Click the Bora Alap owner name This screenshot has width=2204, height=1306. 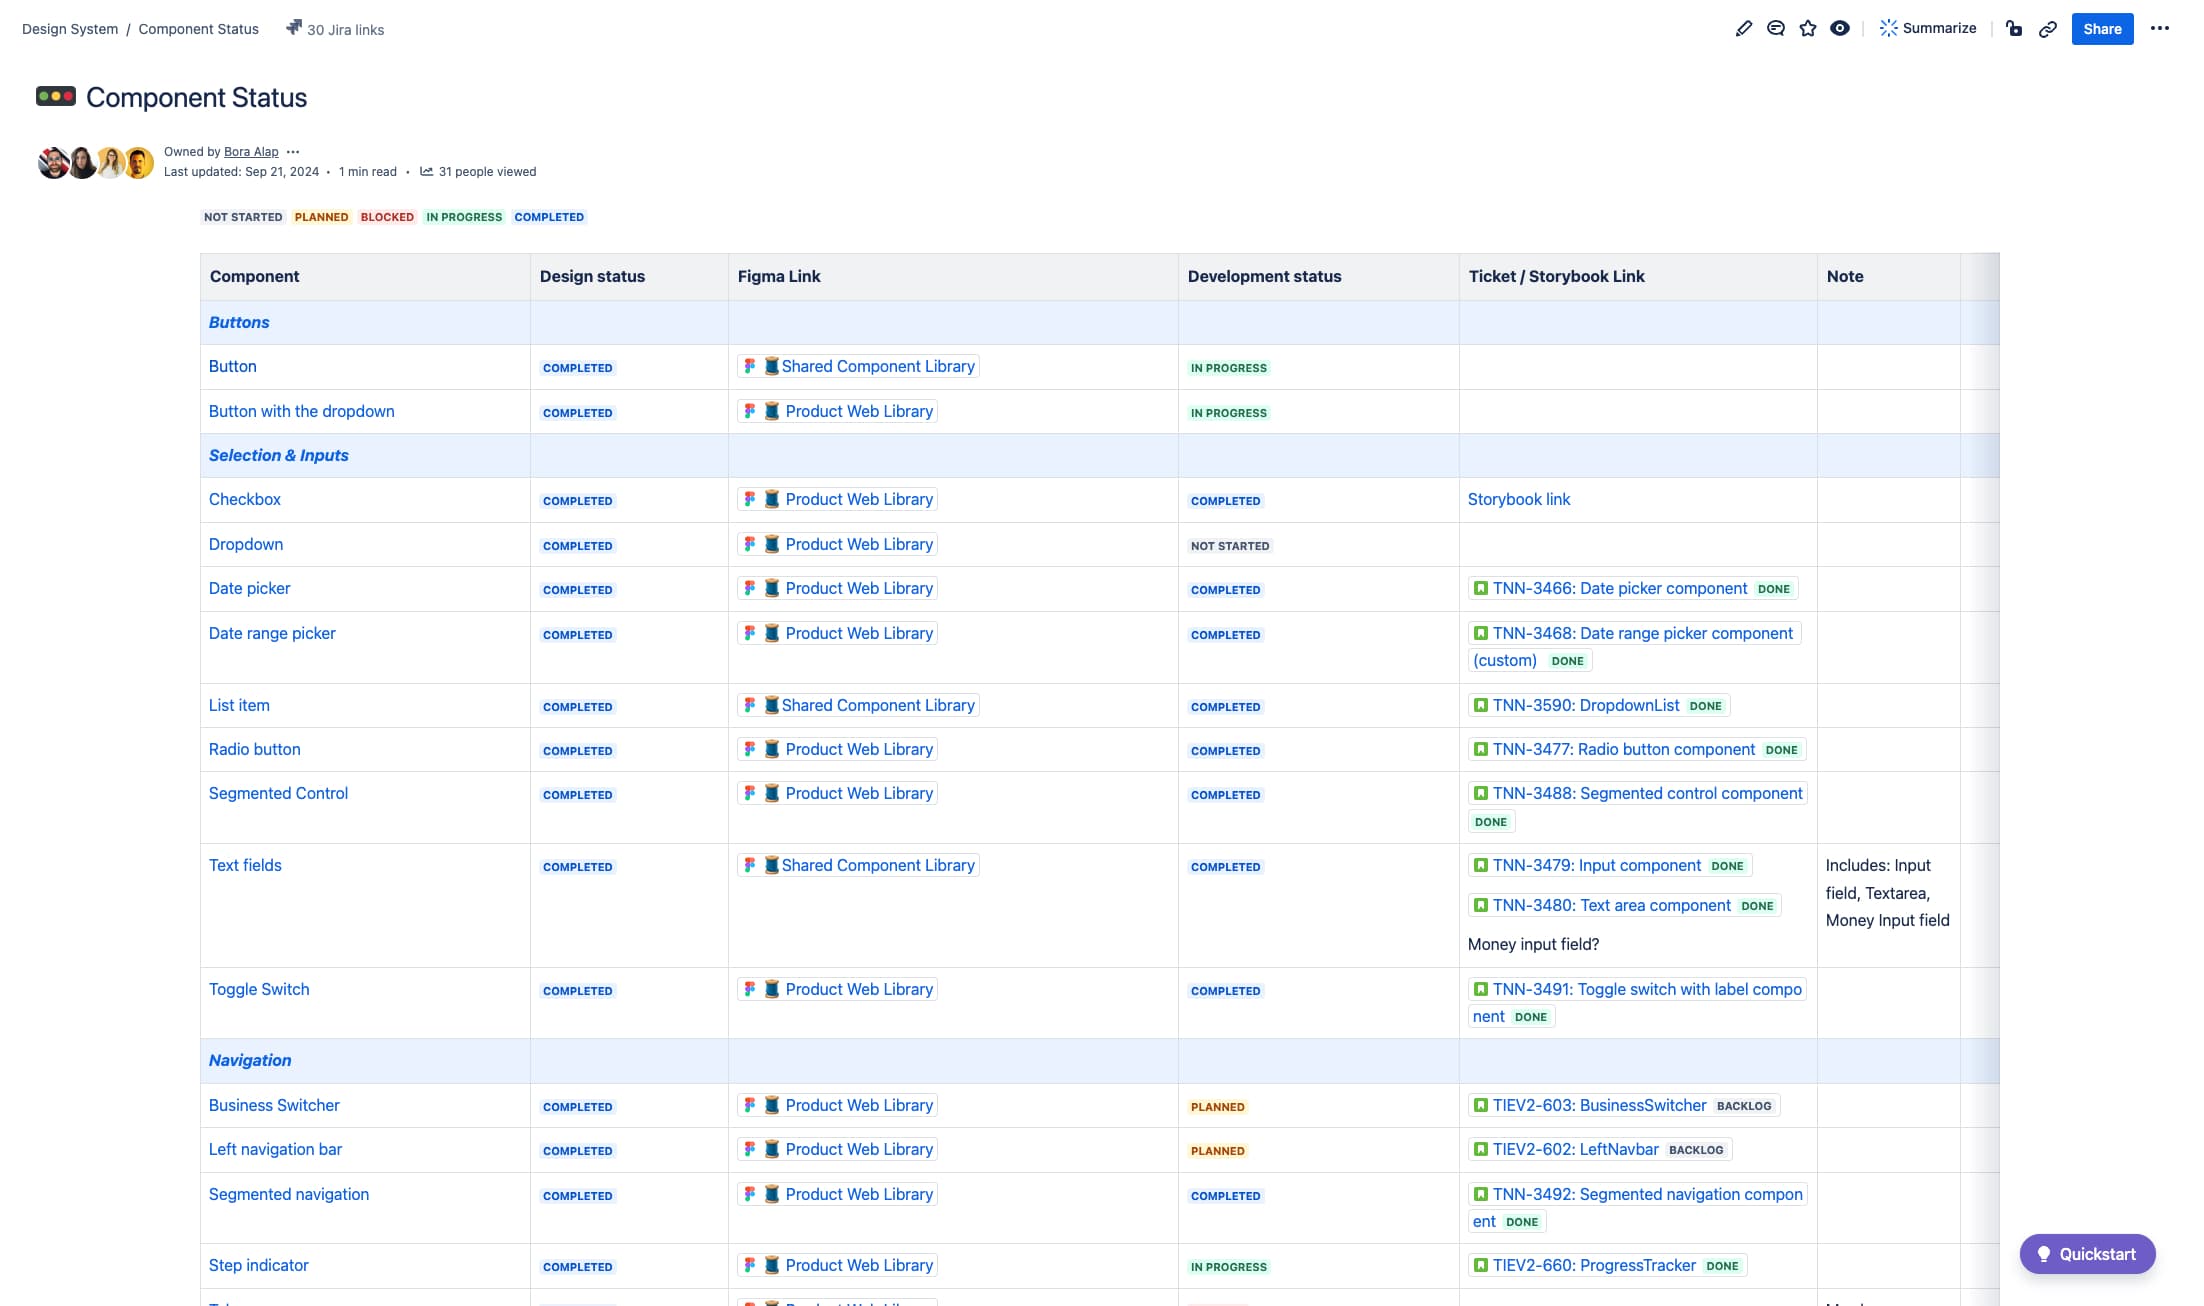tap(251, 152)
